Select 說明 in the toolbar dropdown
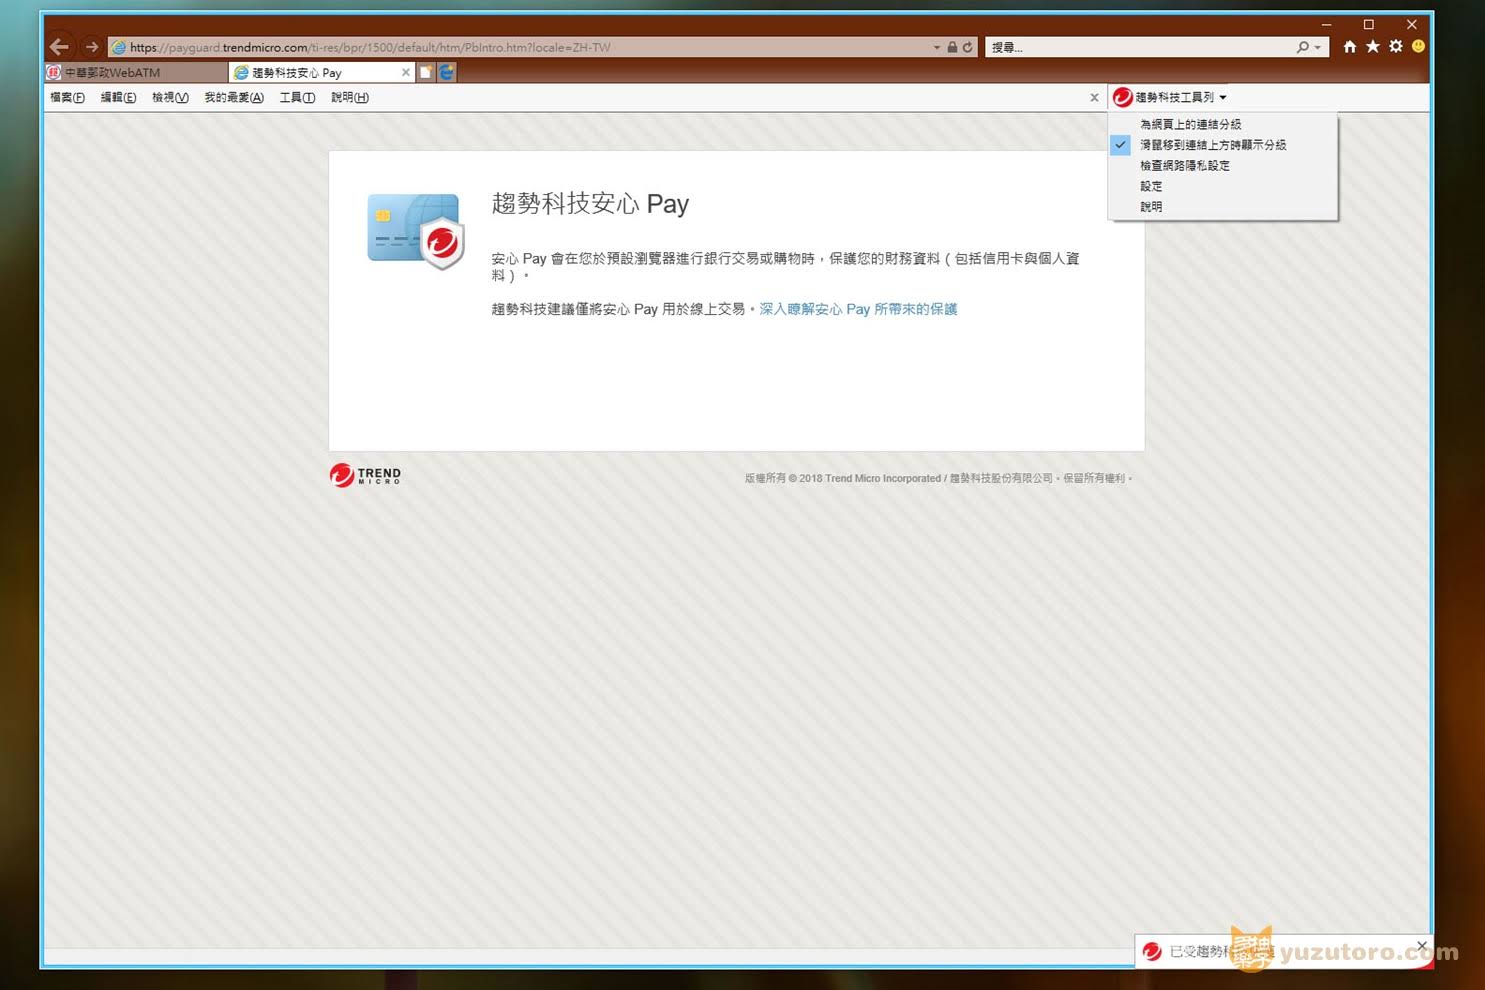This screenshot has width=1485, height=990. 1222,207
